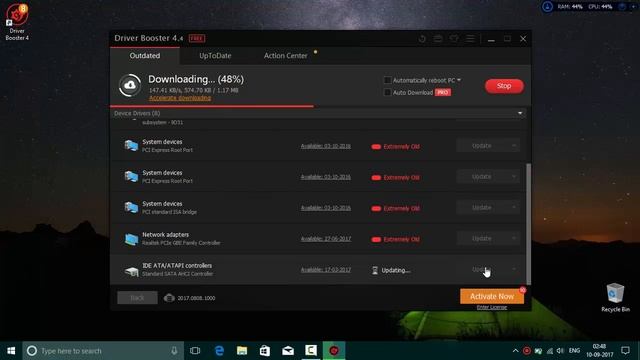Collapse the Device Drivers (8) section arrow
This screenshot has height=360, width=640.
520,113
